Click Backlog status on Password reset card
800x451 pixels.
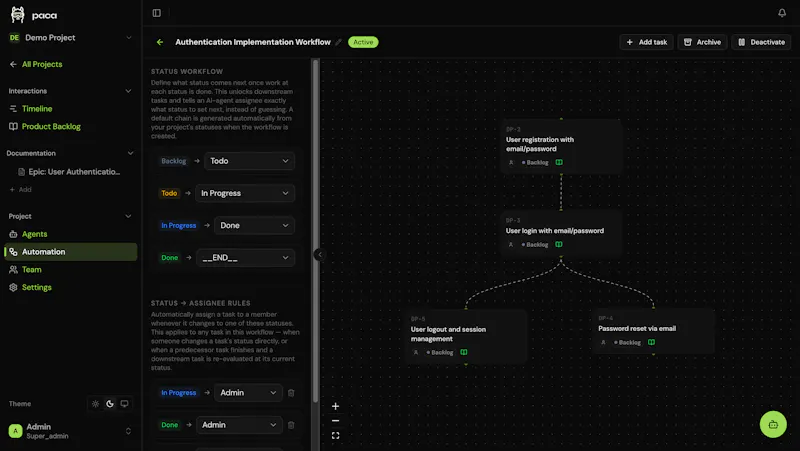(x=628, y=342)
